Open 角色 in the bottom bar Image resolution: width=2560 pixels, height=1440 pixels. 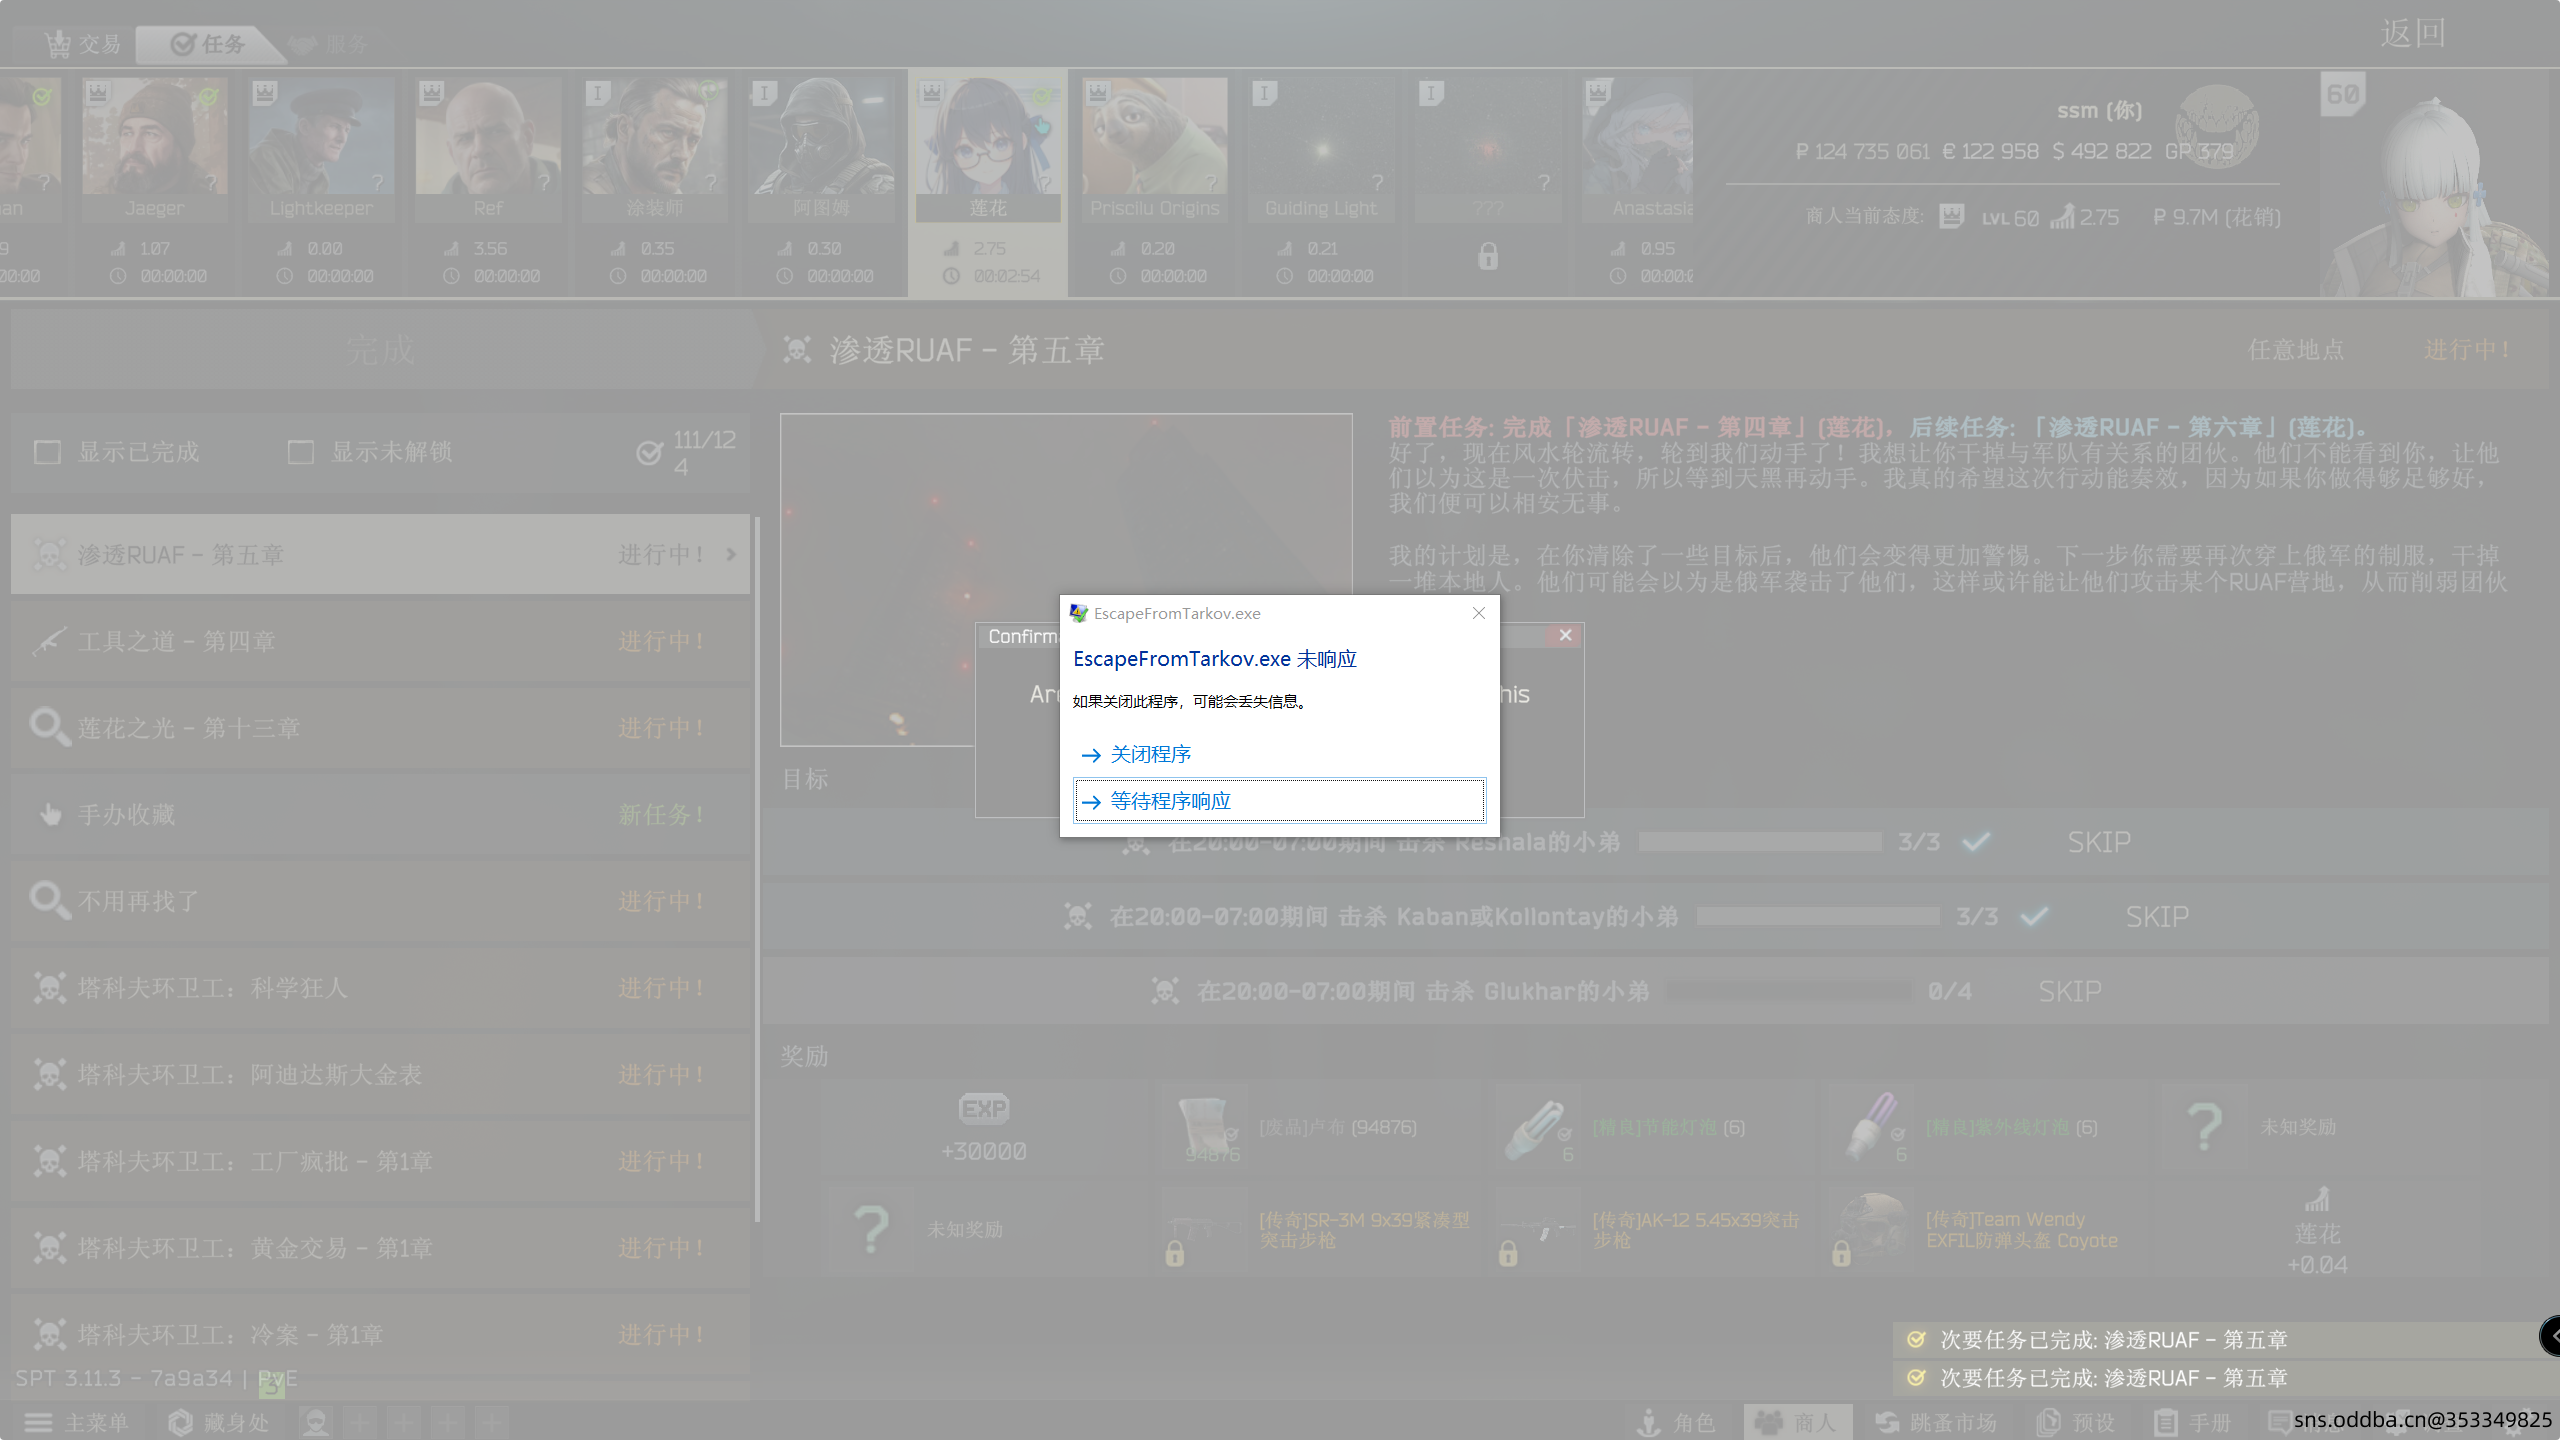pos(1676,1422)
